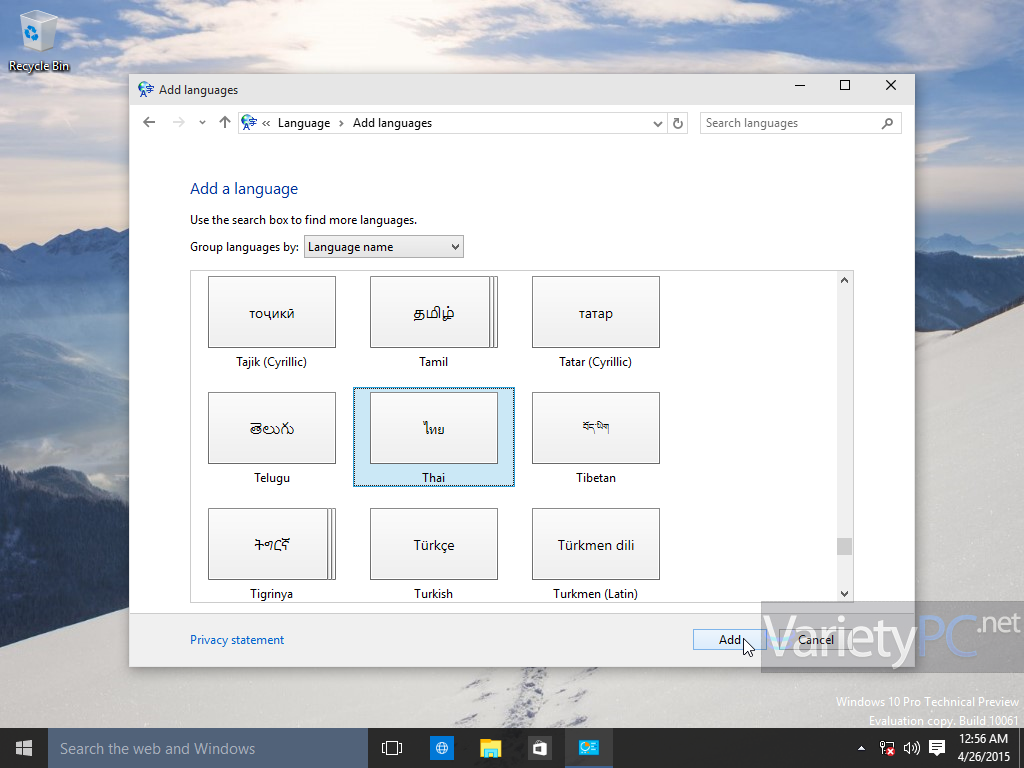Select the Language breadcrumb
Screen dimensions: 1024x768
pos(304,123)
